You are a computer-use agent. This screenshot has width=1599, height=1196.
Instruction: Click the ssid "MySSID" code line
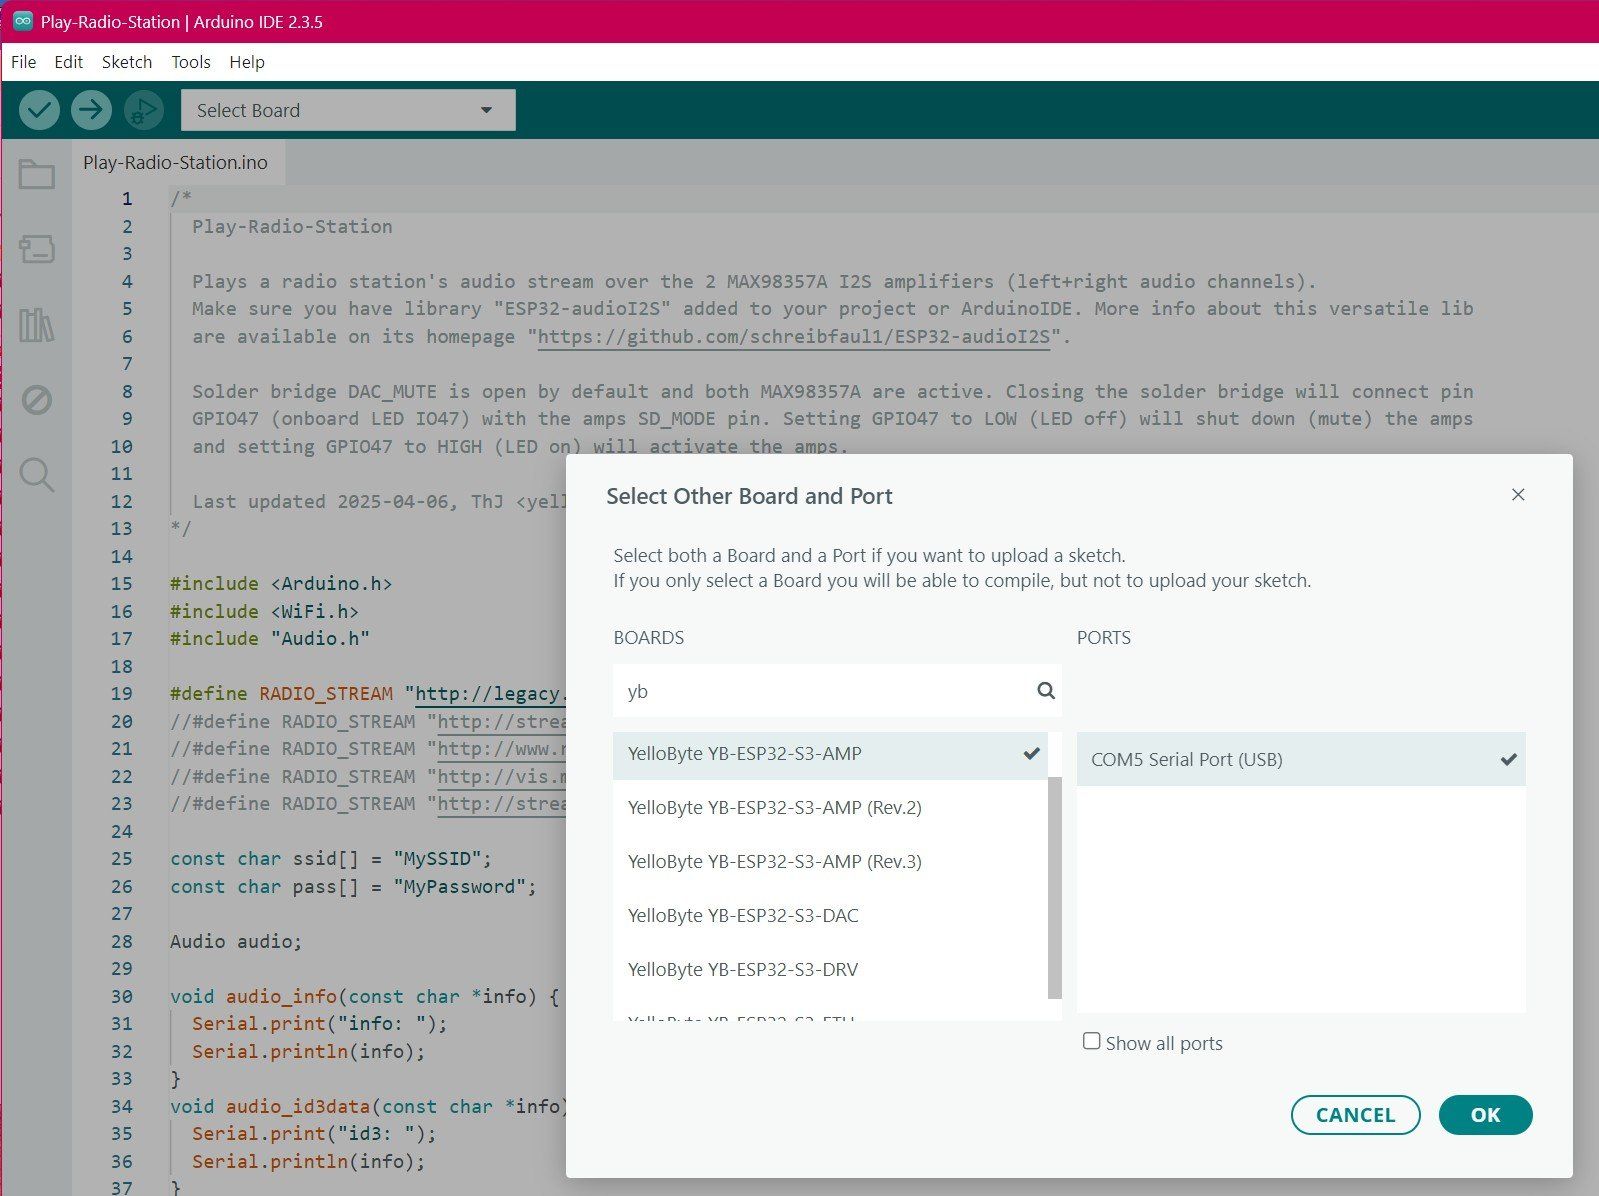331,859
